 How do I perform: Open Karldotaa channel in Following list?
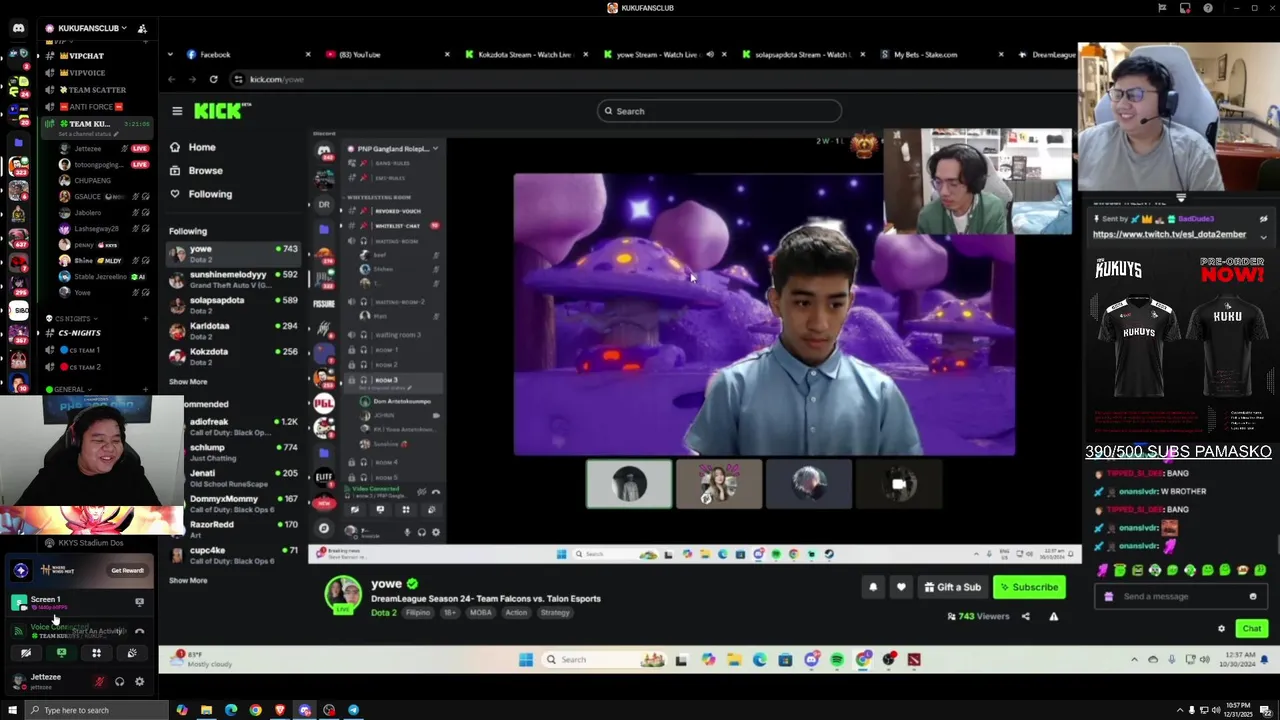click(234, 331)
